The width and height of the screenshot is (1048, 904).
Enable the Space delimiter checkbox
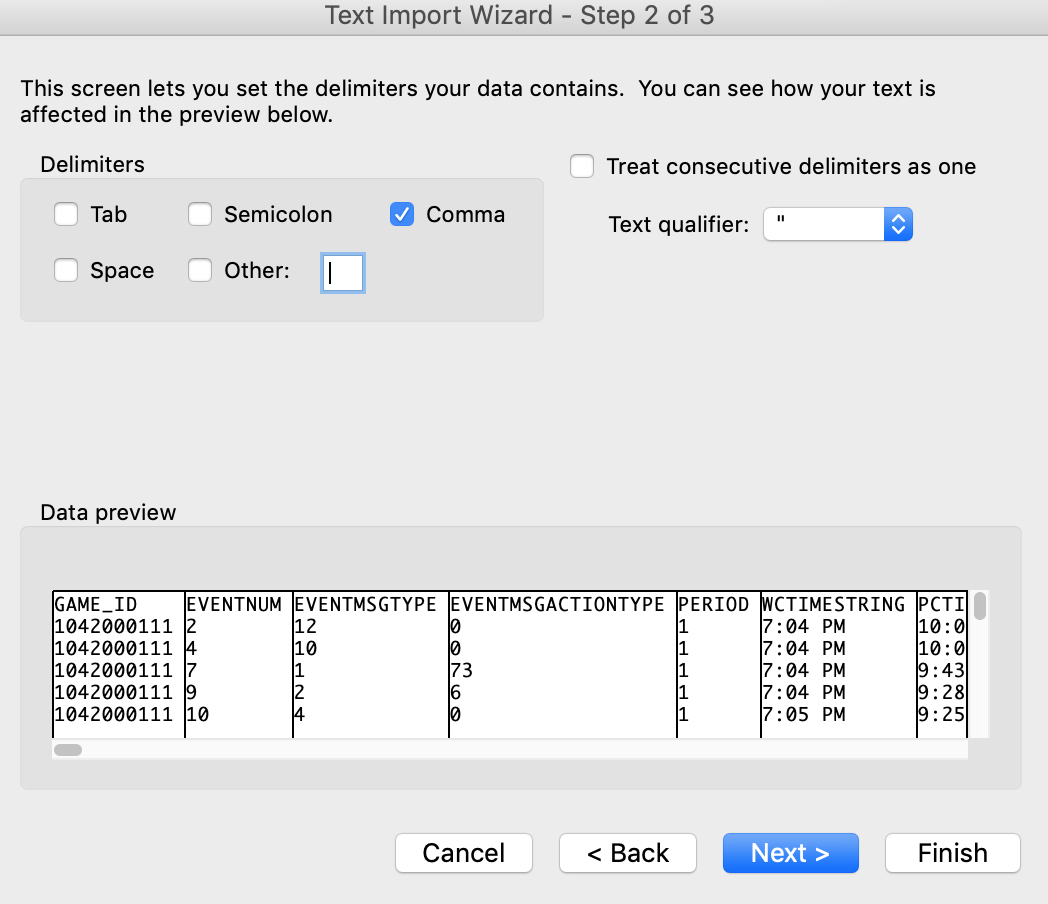(x=66, y=271)
